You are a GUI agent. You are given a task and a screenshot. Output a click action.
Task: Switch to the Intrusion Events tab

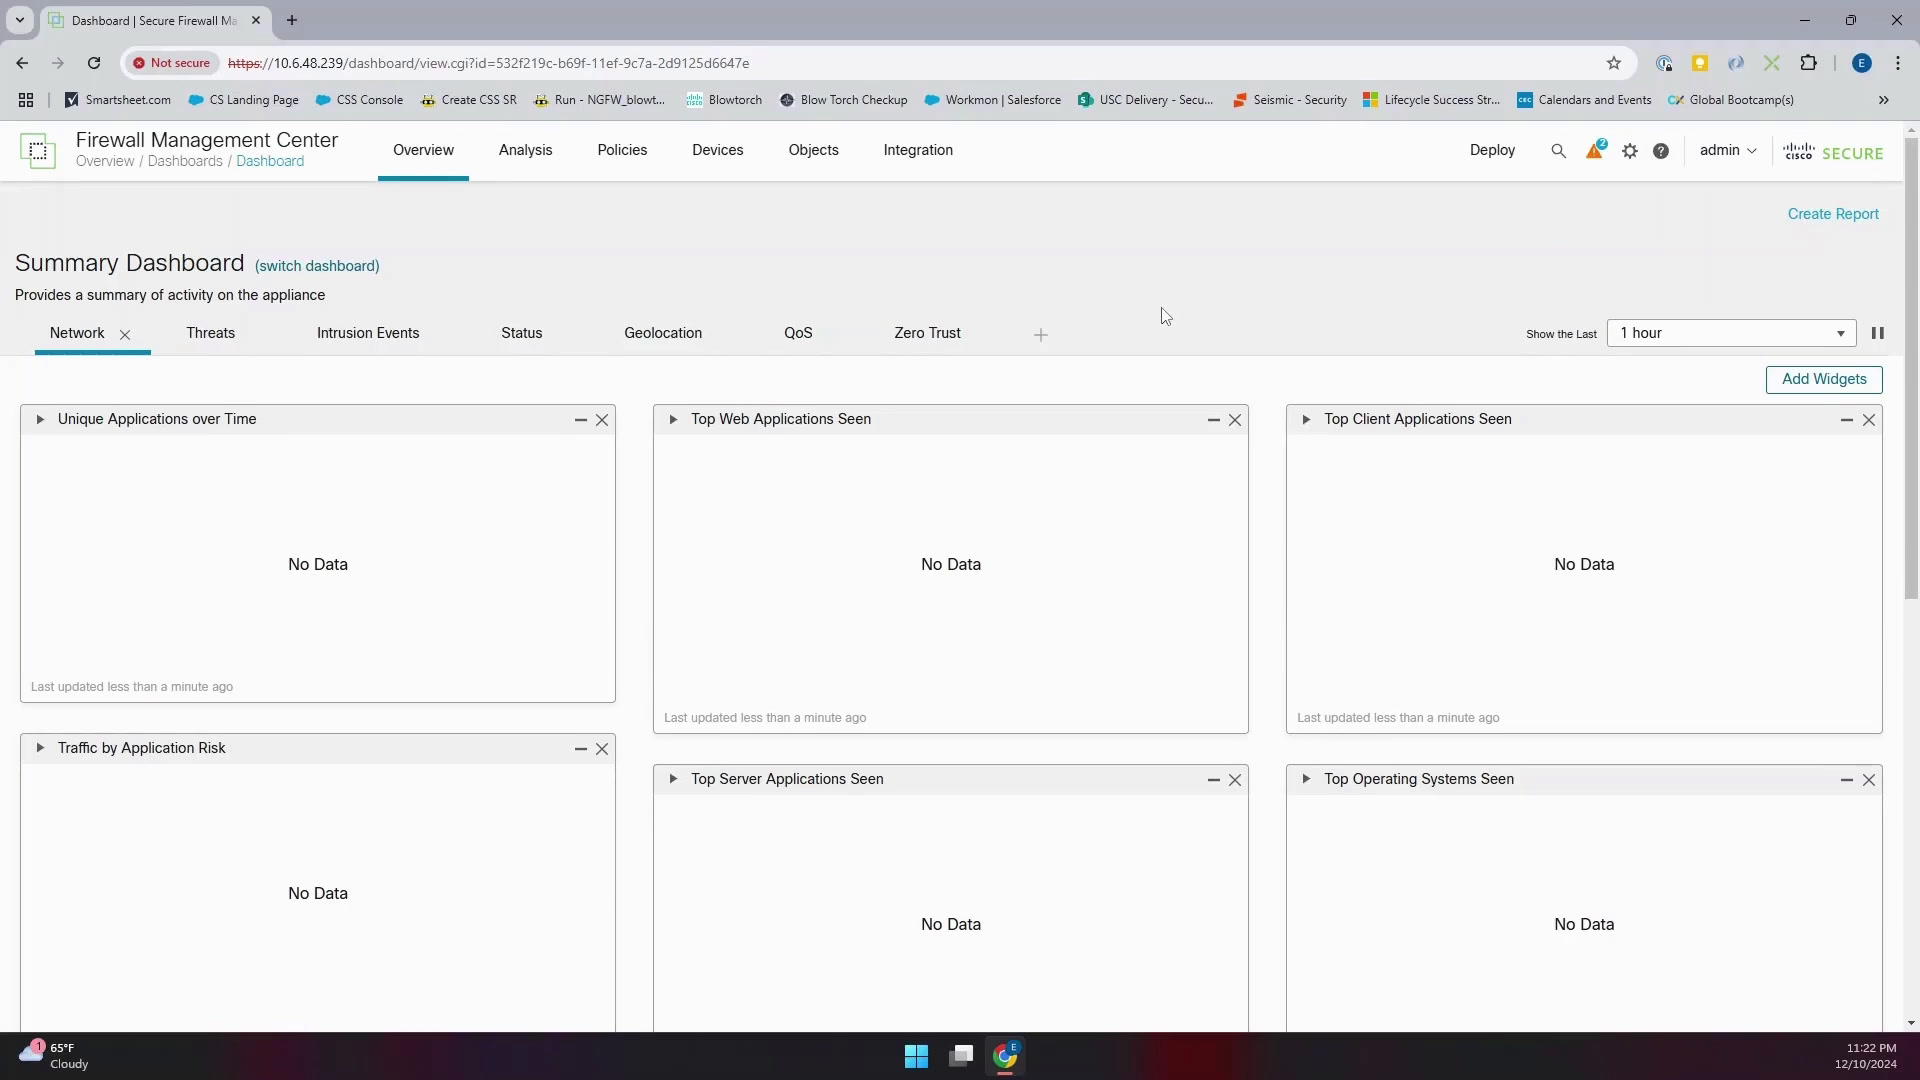click(368, 333)
